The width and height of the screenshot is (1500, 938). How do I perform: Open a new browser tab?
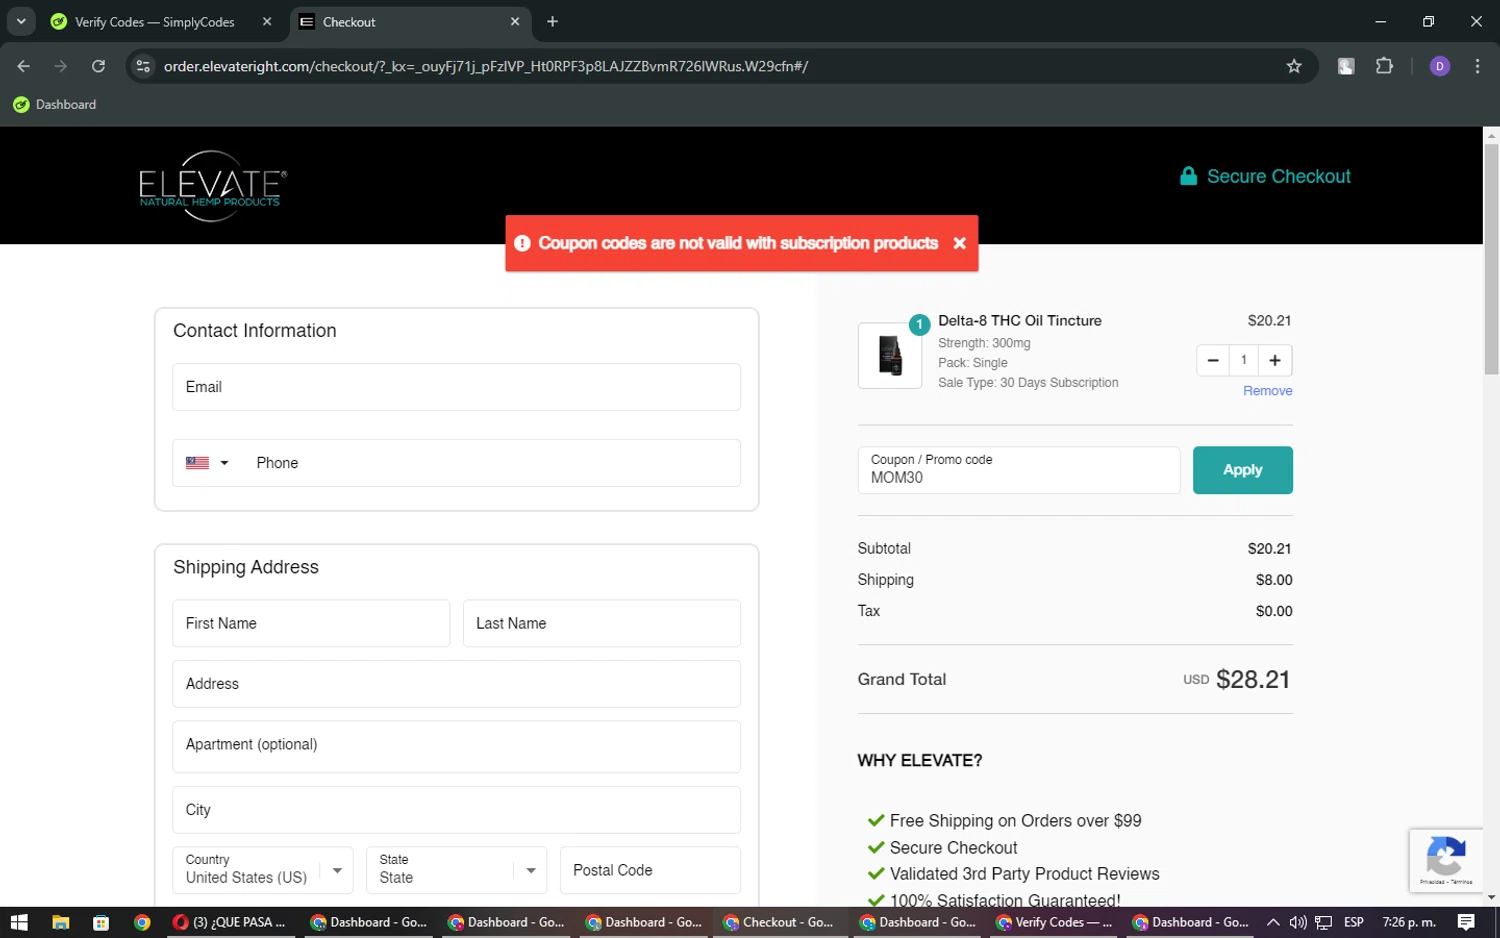[x=552, y=22]
